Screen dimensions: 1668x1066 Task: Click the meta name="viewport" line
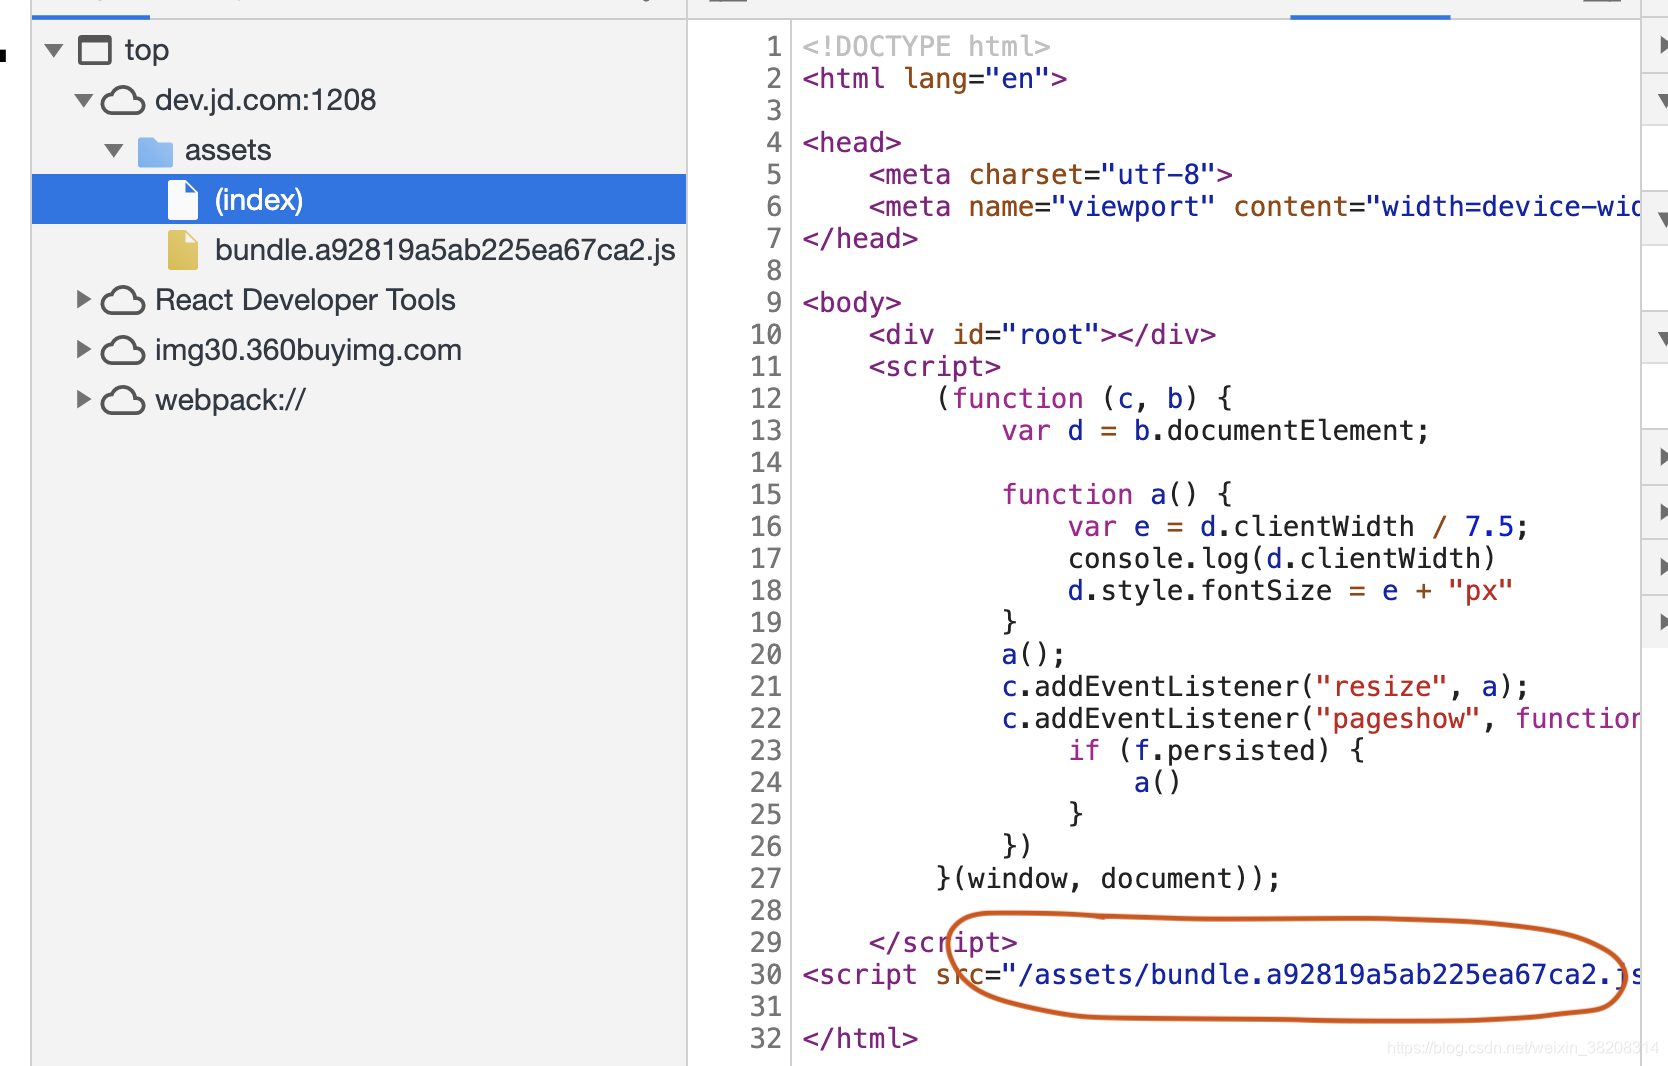(1254, 206)
